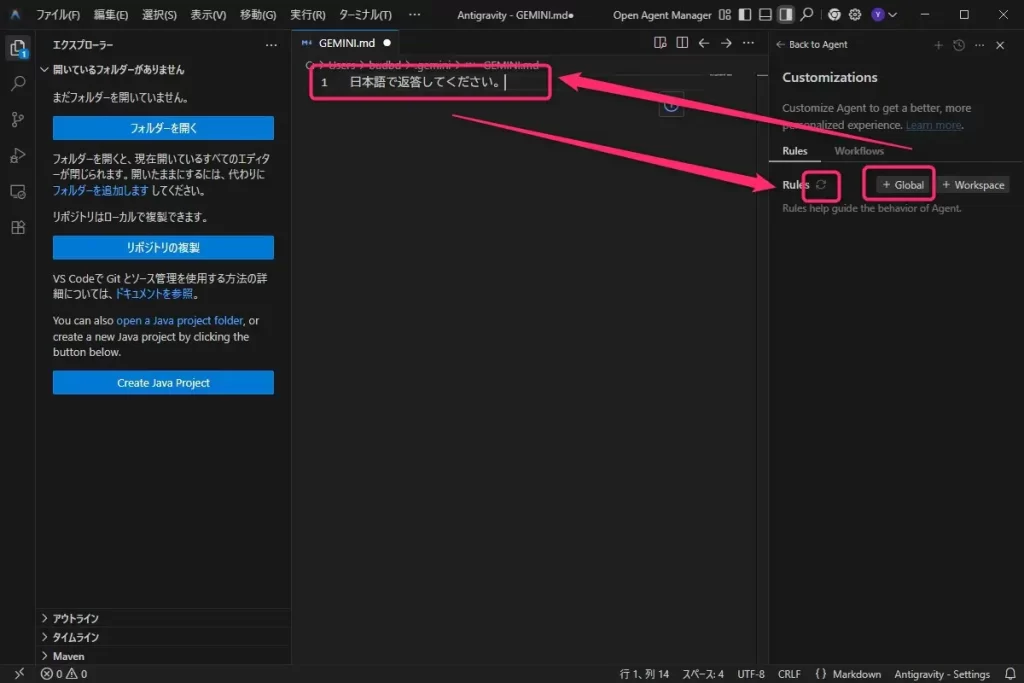This screenshot has height=683, width=1024.
Task: Open the Run and Debug view
Action: 18,155
